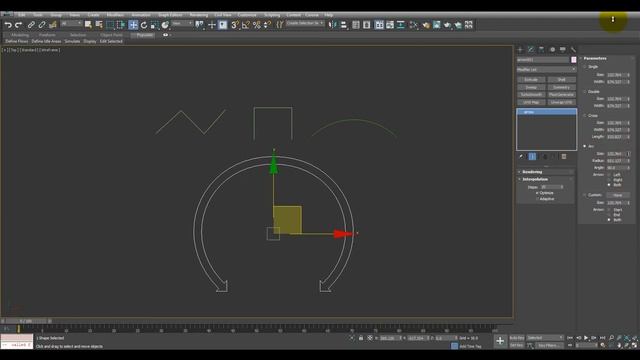Click the Auto Key button
The width and height of the screenshot is (640, 360).
click(x=517, y=338)
